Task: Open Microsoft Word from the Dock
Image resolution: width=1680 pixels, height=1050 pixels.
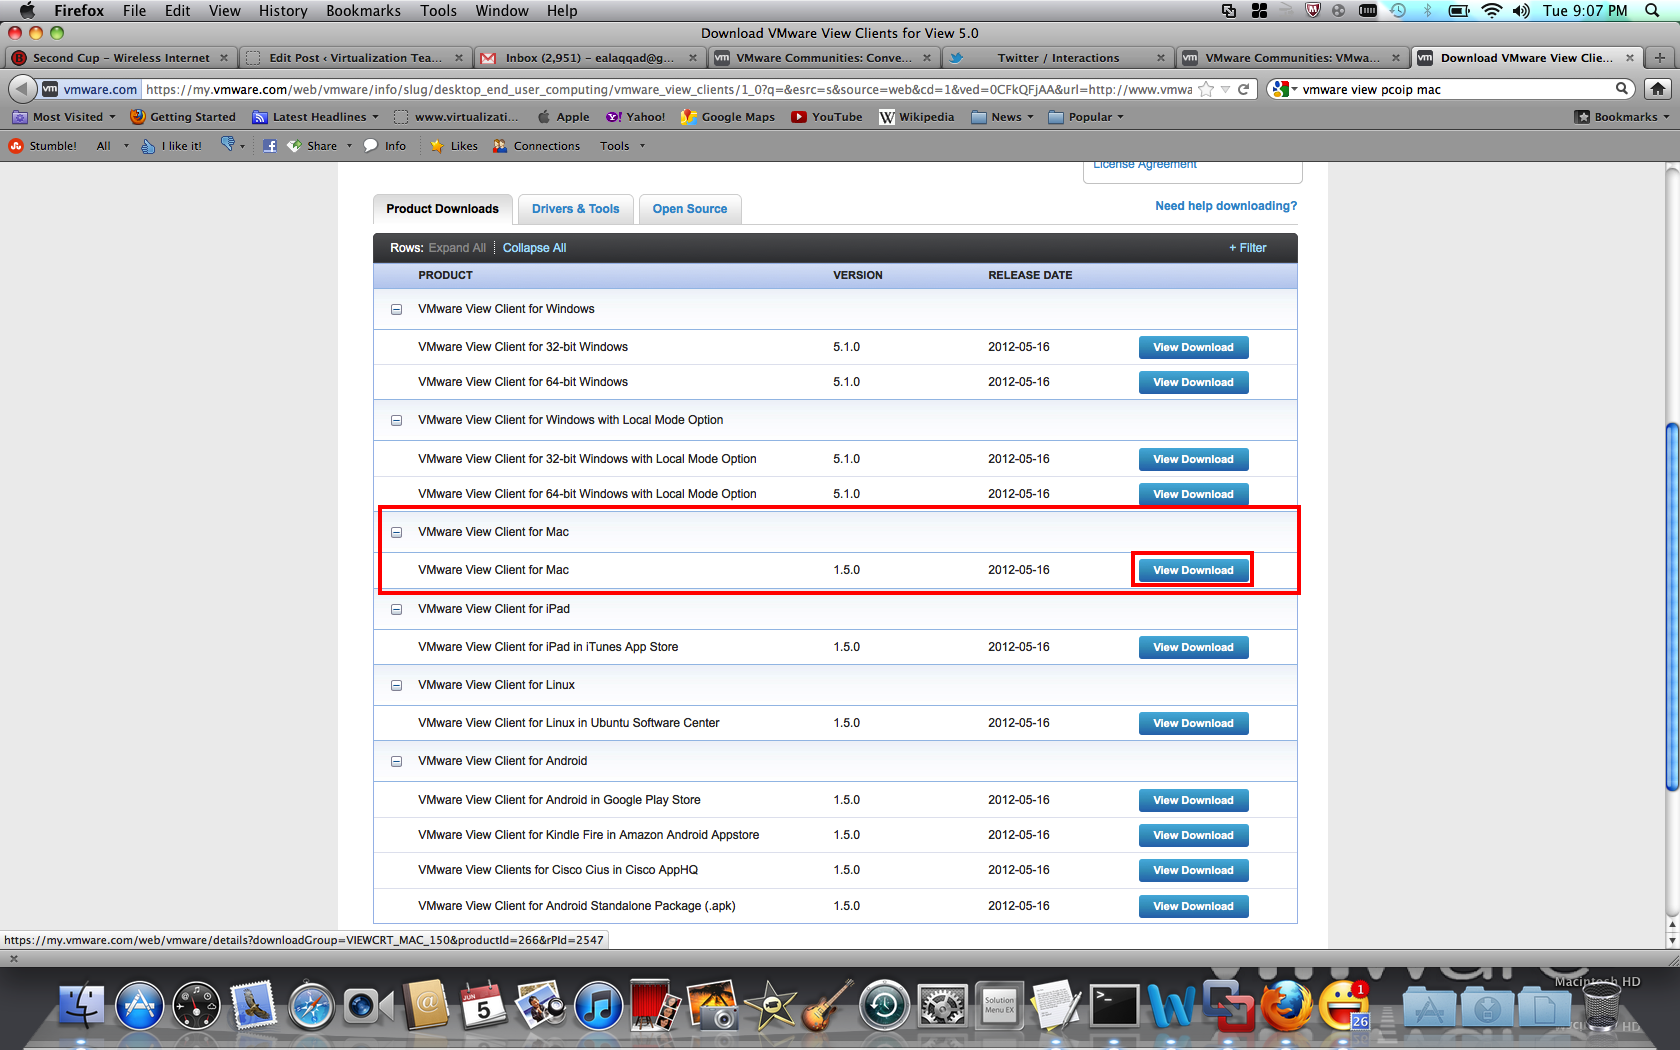Action: point(1171,1005)
